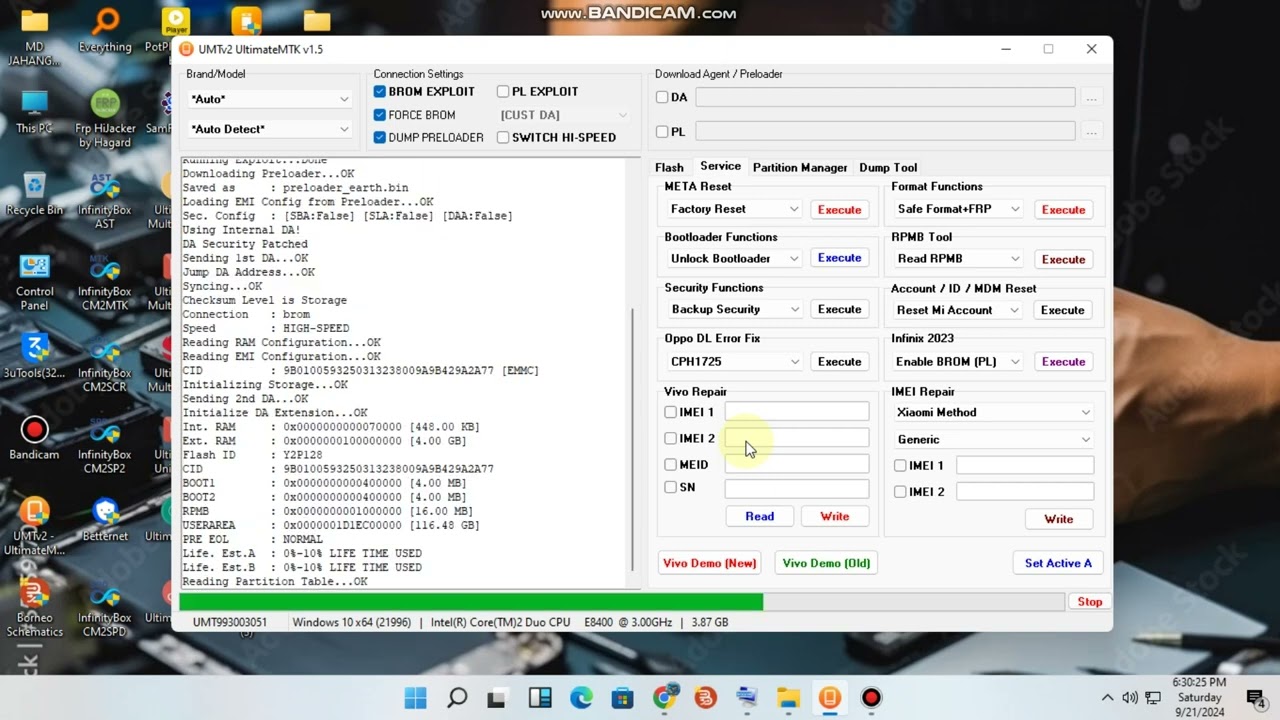The width and height of the screenshot is (1280, 720).
Task: Launch InfinityBox CM2MTK shortcut
Action: (105, 282)
